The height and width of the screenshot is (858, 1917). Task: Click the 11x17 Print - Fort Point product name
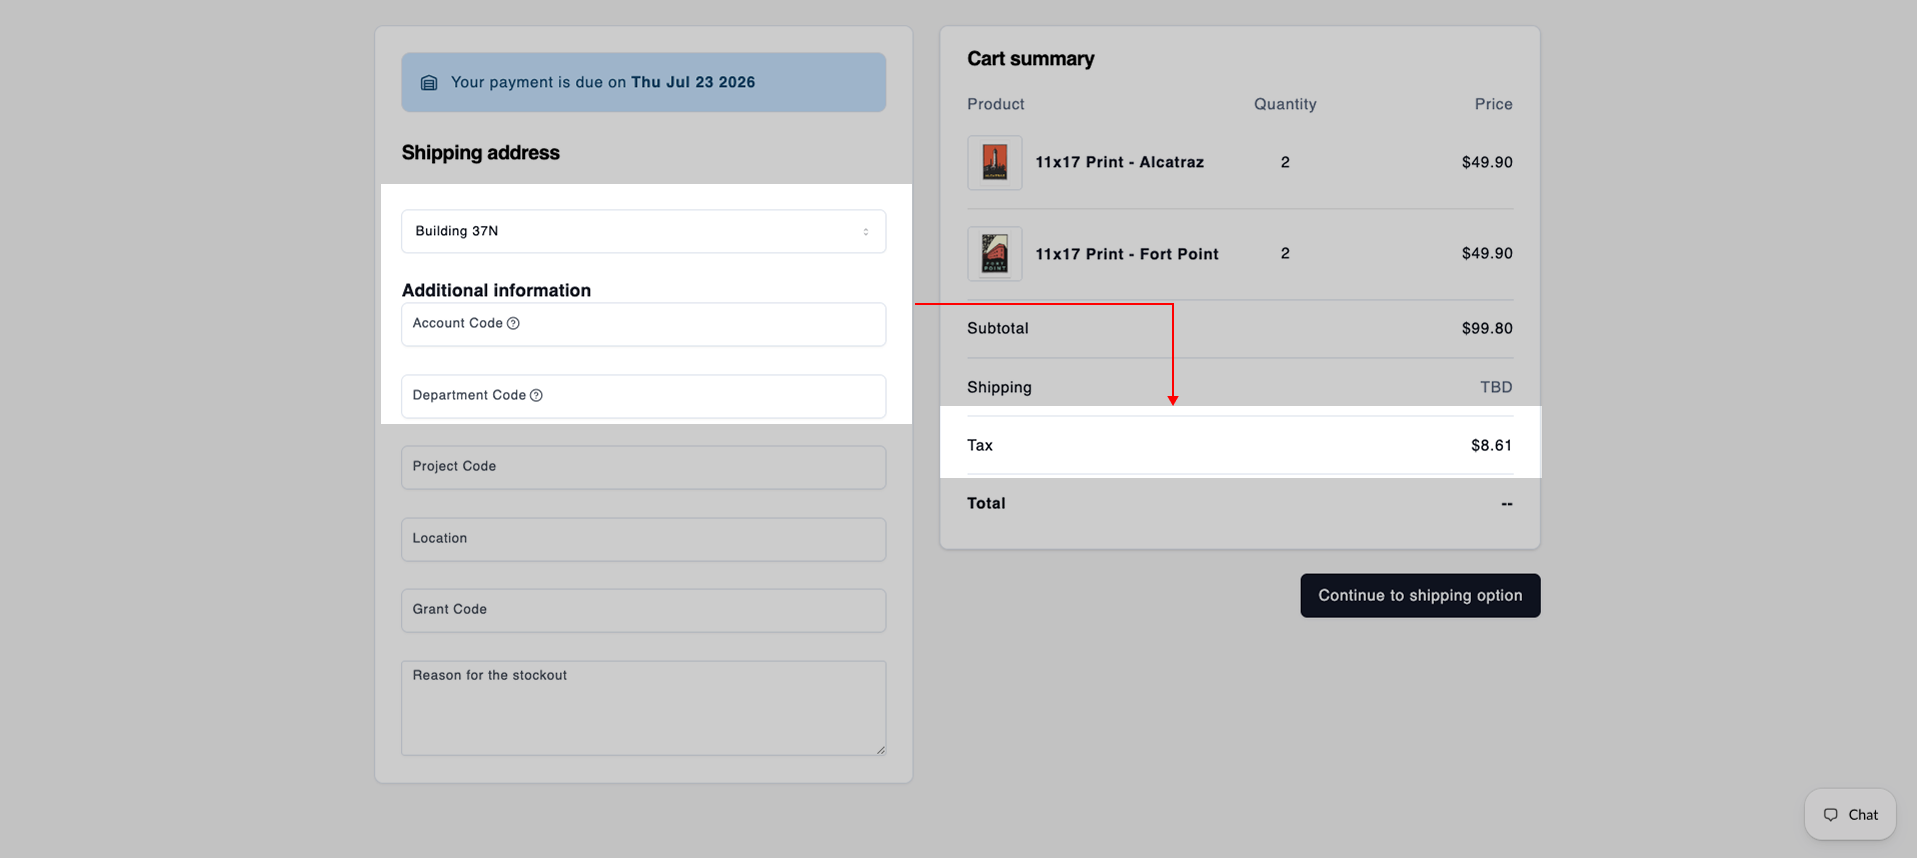point(1127,254)
